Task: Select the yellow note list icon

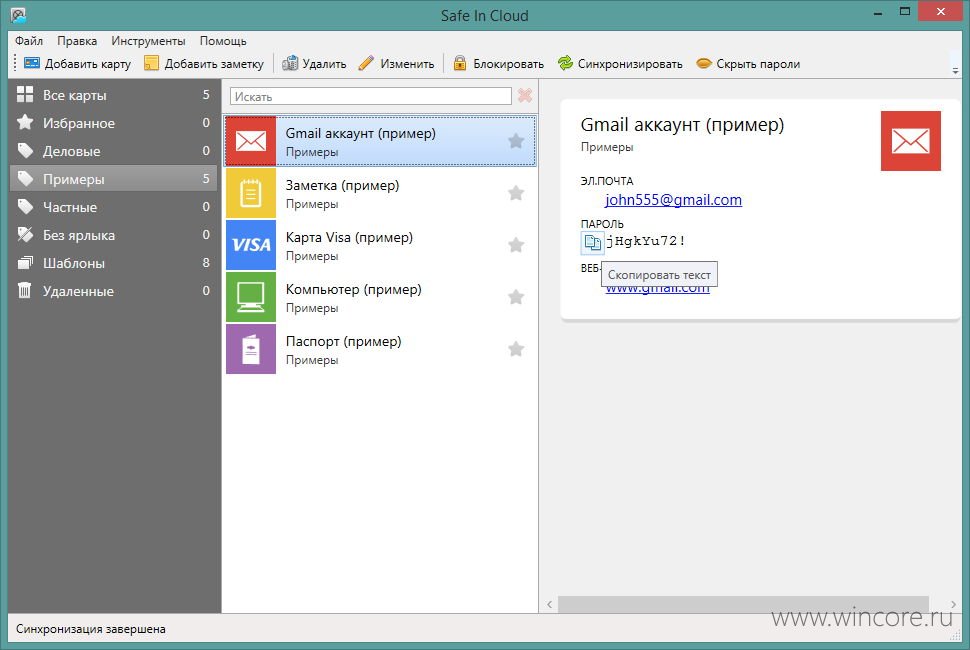Action: click(251, 193)
